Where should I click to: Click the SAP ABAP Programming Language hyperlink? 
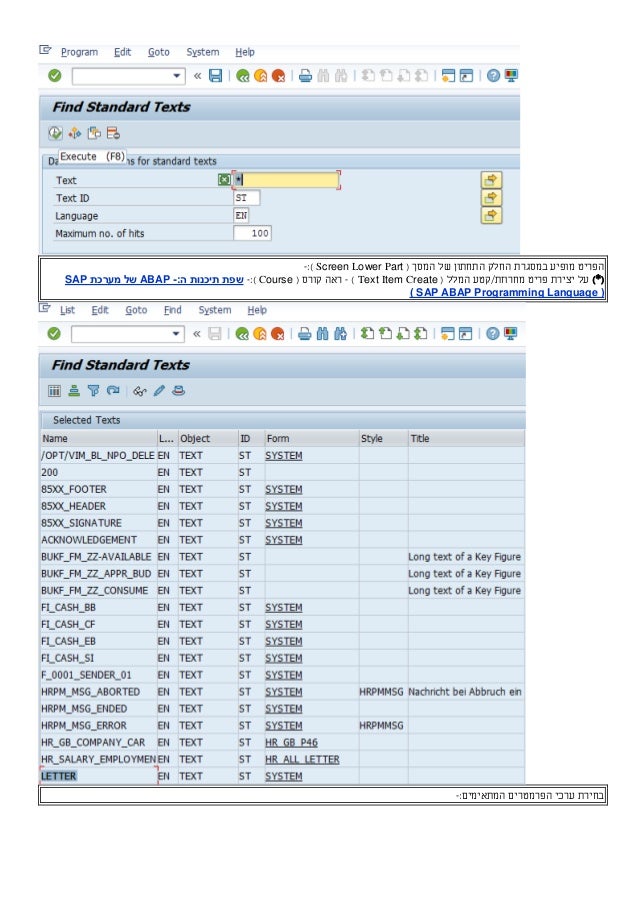point(507,292)
